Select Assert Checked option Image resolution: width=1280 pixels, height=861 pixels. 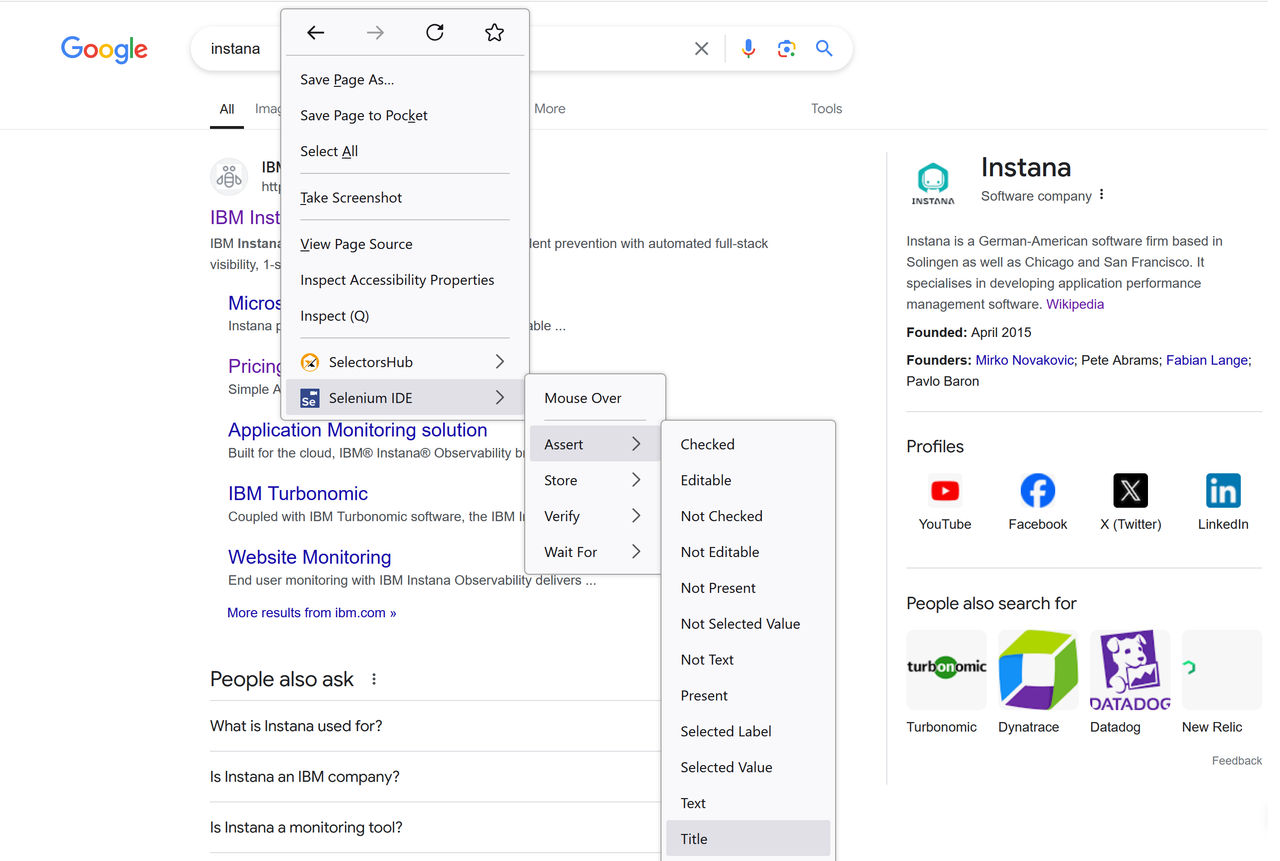[748, 444]
